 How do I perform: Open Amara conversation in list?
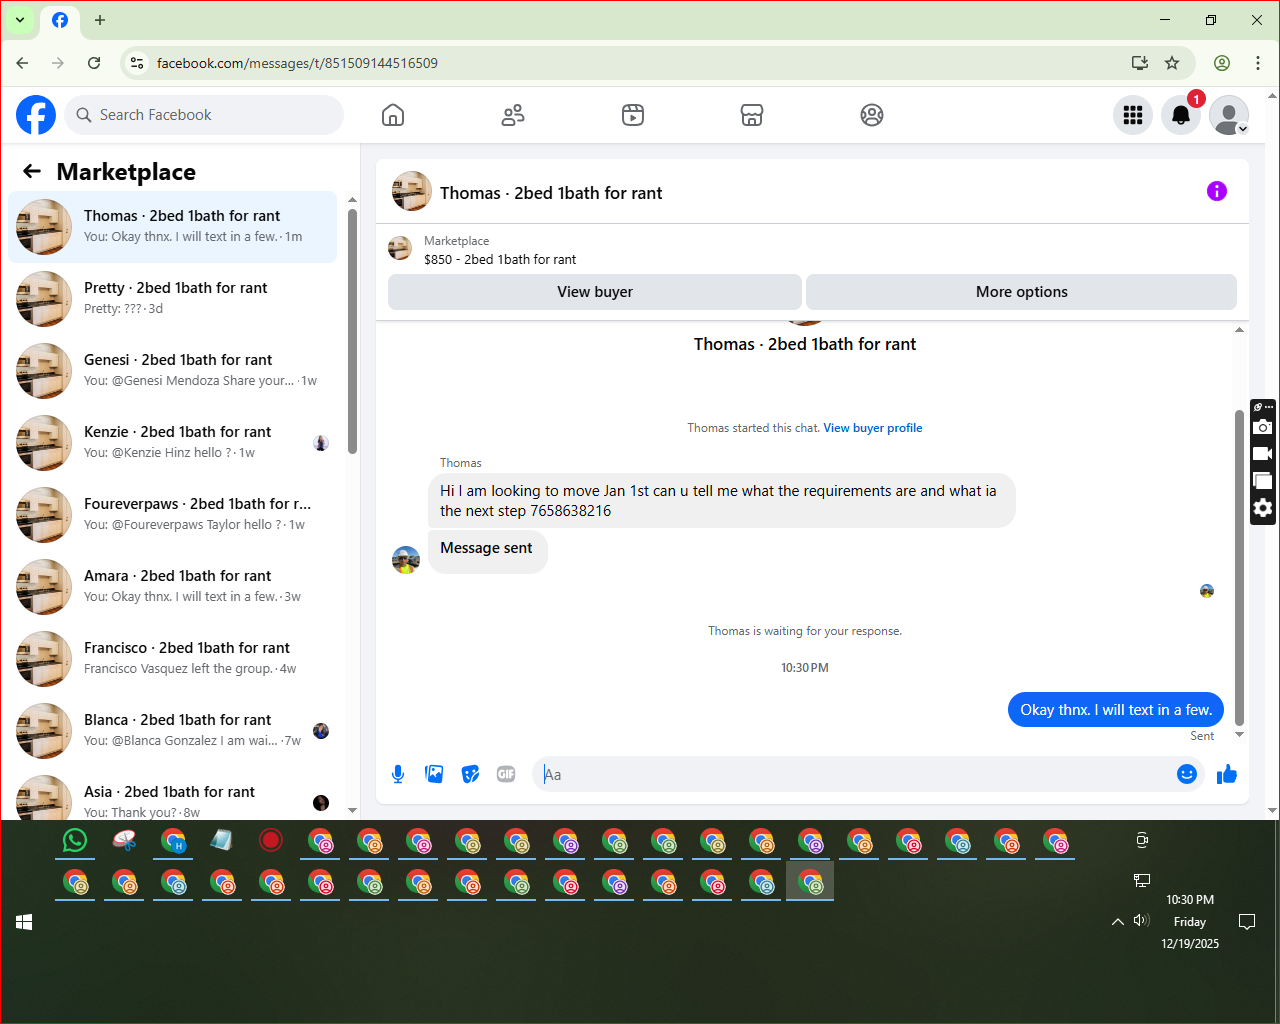tap(173, 587)
